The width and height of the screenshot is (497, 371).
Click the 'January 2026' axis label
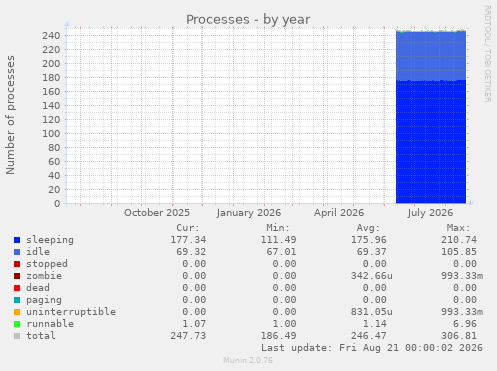pyautogui.click(x=249, y=213)
